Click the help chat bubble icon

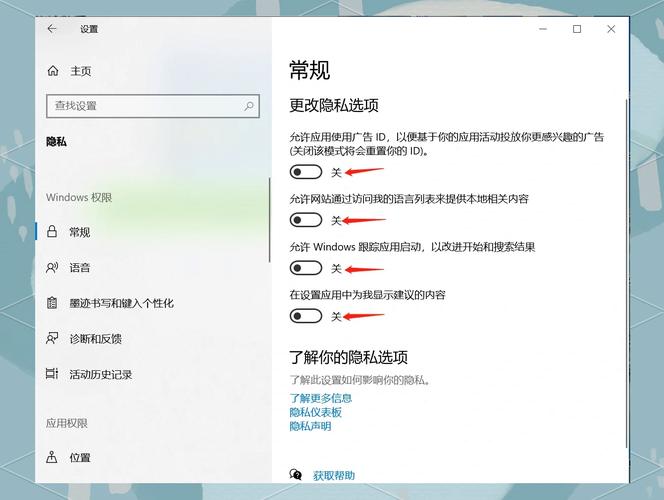[x=296, y=475]
